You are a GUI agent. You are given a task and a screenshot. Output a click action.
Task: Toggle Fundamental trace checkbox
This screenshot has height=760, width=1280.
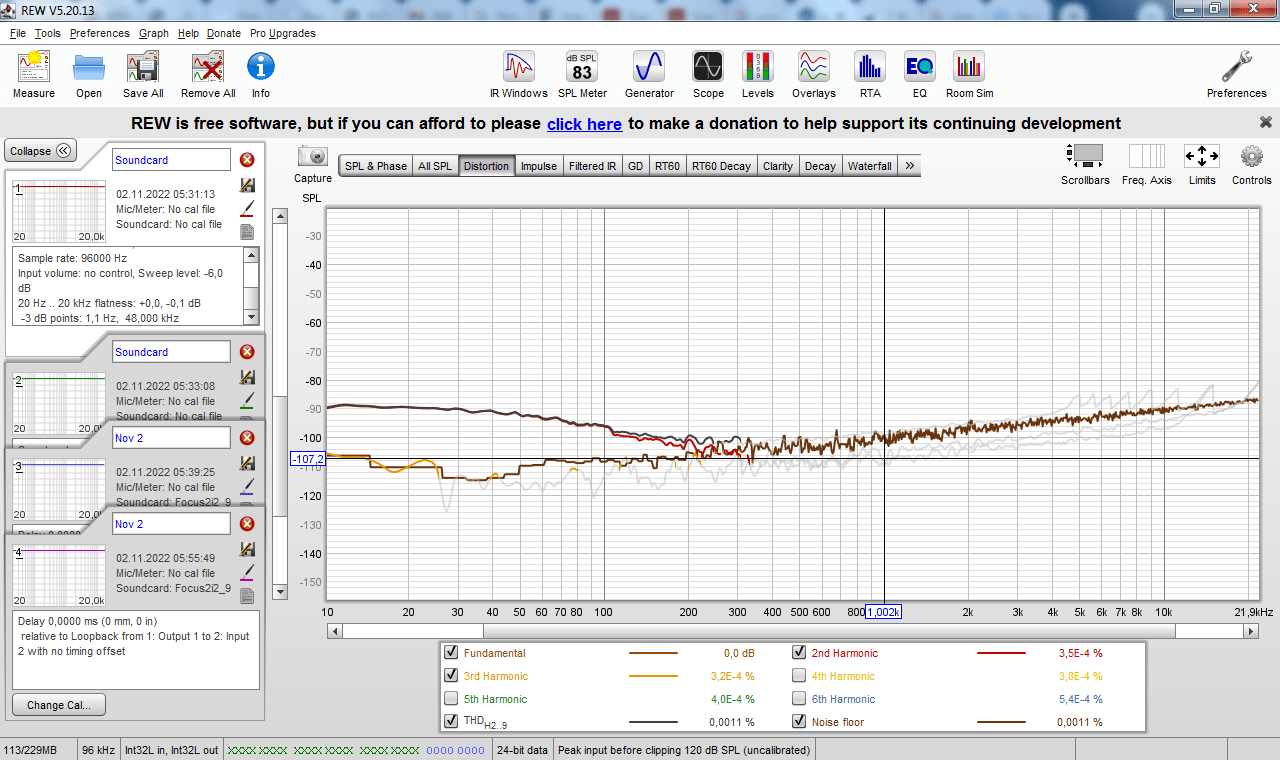click(451, 653)
